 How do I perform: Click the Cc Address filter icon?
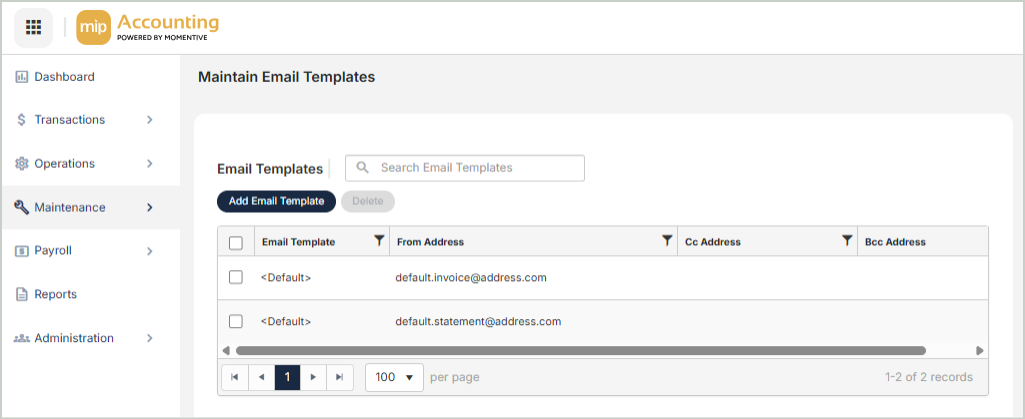[x=847, y=241]
